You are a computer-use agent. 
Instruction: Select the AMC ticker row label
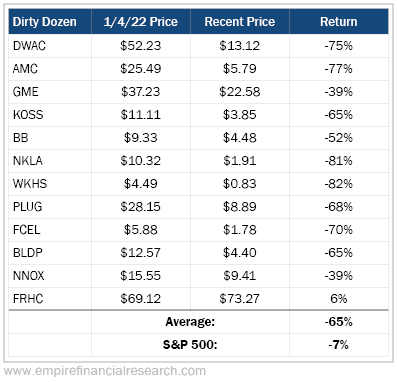pos(50,69)
